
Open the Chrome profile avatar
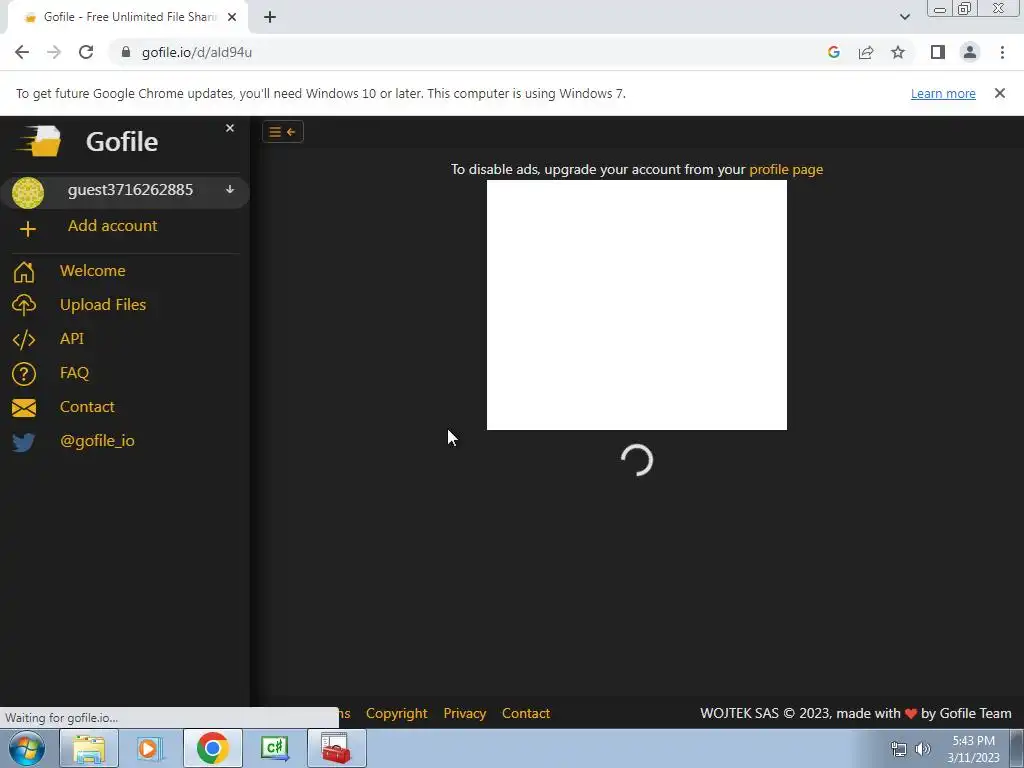coord(970,52)
